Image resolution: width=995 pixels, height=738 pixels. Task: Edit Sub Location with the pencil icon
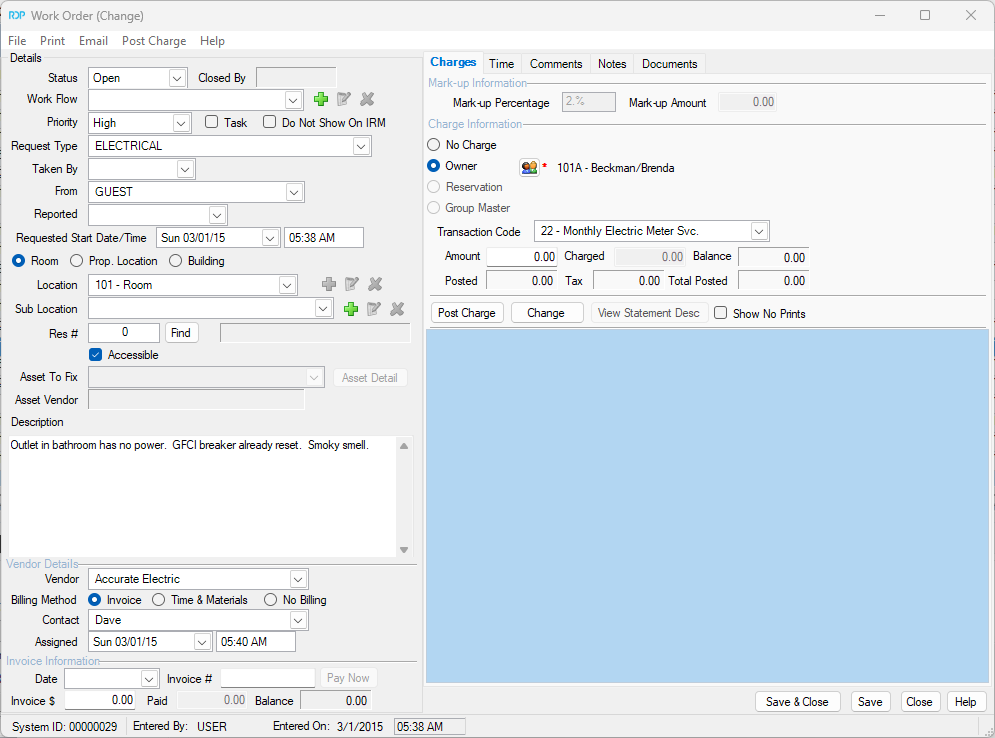tap(374, 309)
